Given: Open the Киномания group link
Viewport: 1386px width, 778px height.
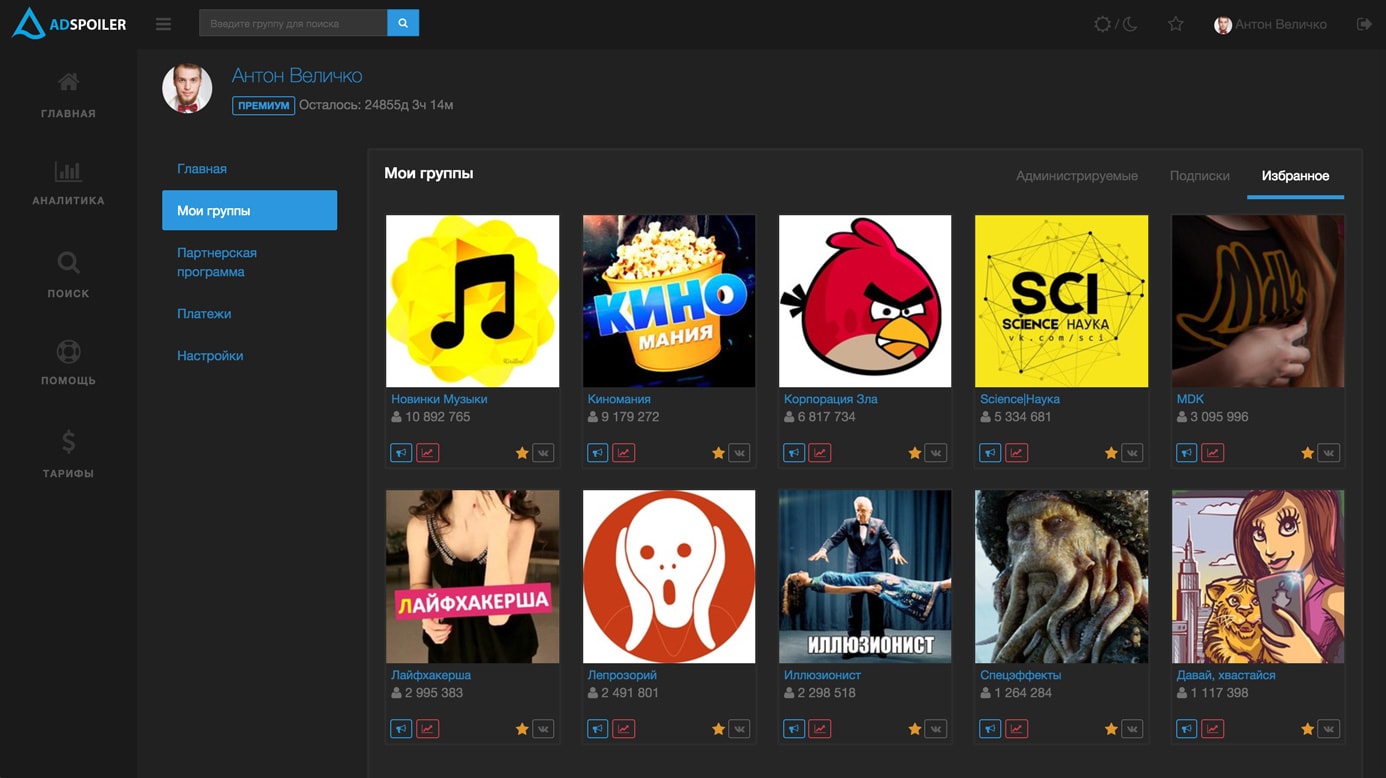Looking at the screenshot, I should [x=619, y=399].
